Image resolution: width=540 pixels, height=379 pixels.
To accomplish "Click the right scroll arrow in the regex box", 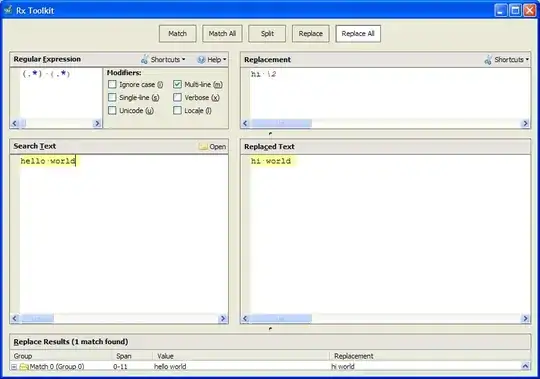I will tap(97, 123).
